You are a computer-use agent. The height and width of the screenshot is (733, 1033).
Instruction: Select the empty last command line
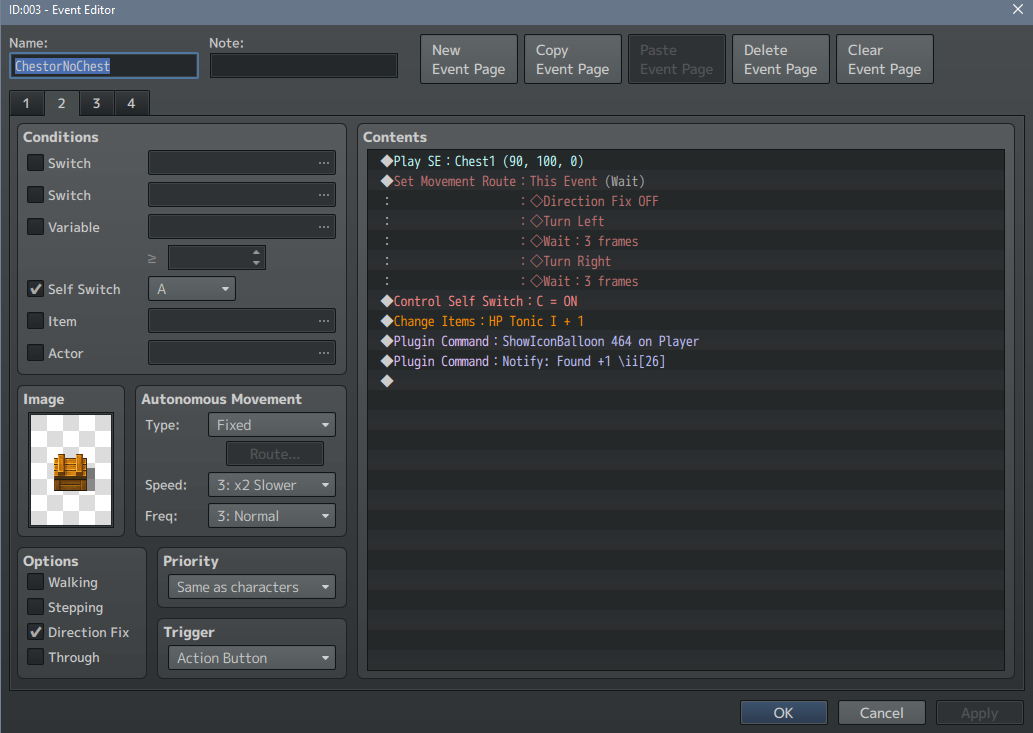point(686,381)
